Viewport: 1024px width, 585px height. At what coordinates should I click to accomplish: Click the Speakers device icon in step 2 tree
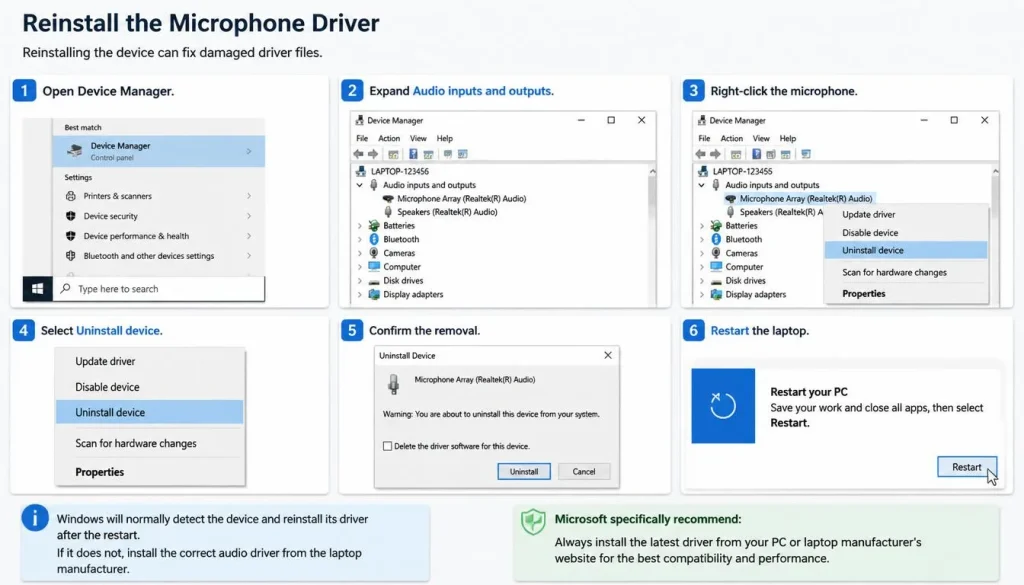point(388,212)
